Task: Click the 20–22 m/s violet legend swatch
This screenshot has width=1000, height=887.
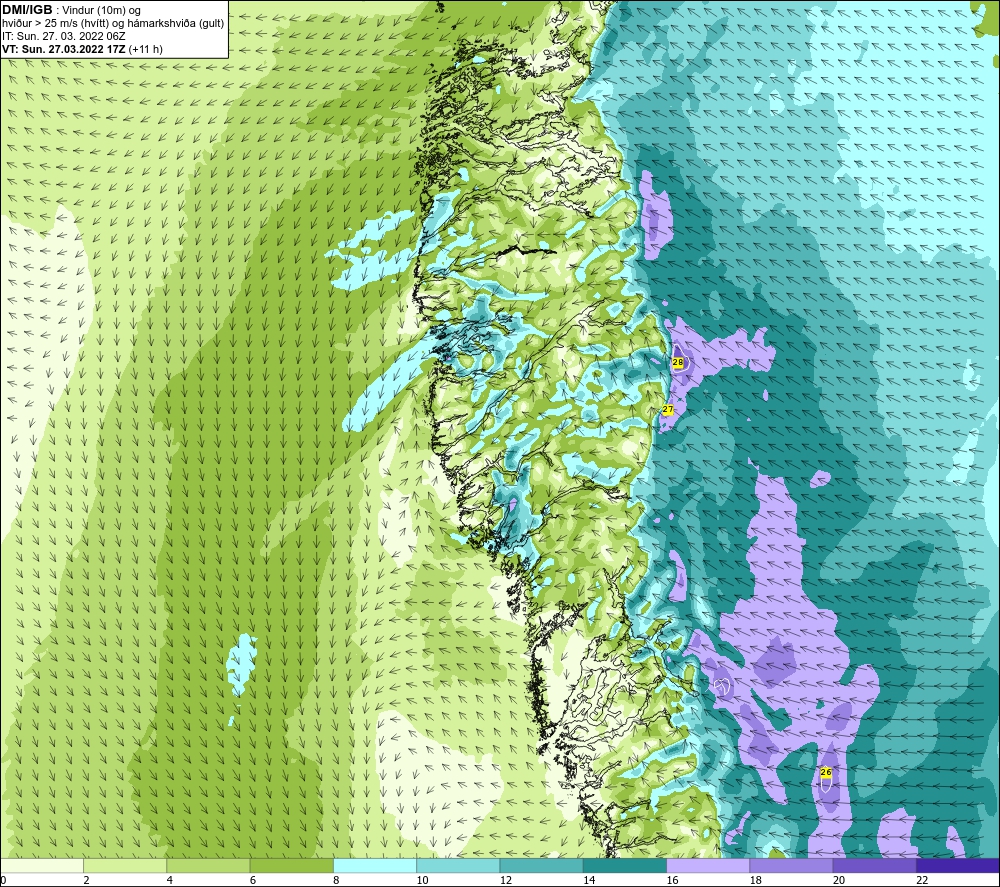Action: 874,865
